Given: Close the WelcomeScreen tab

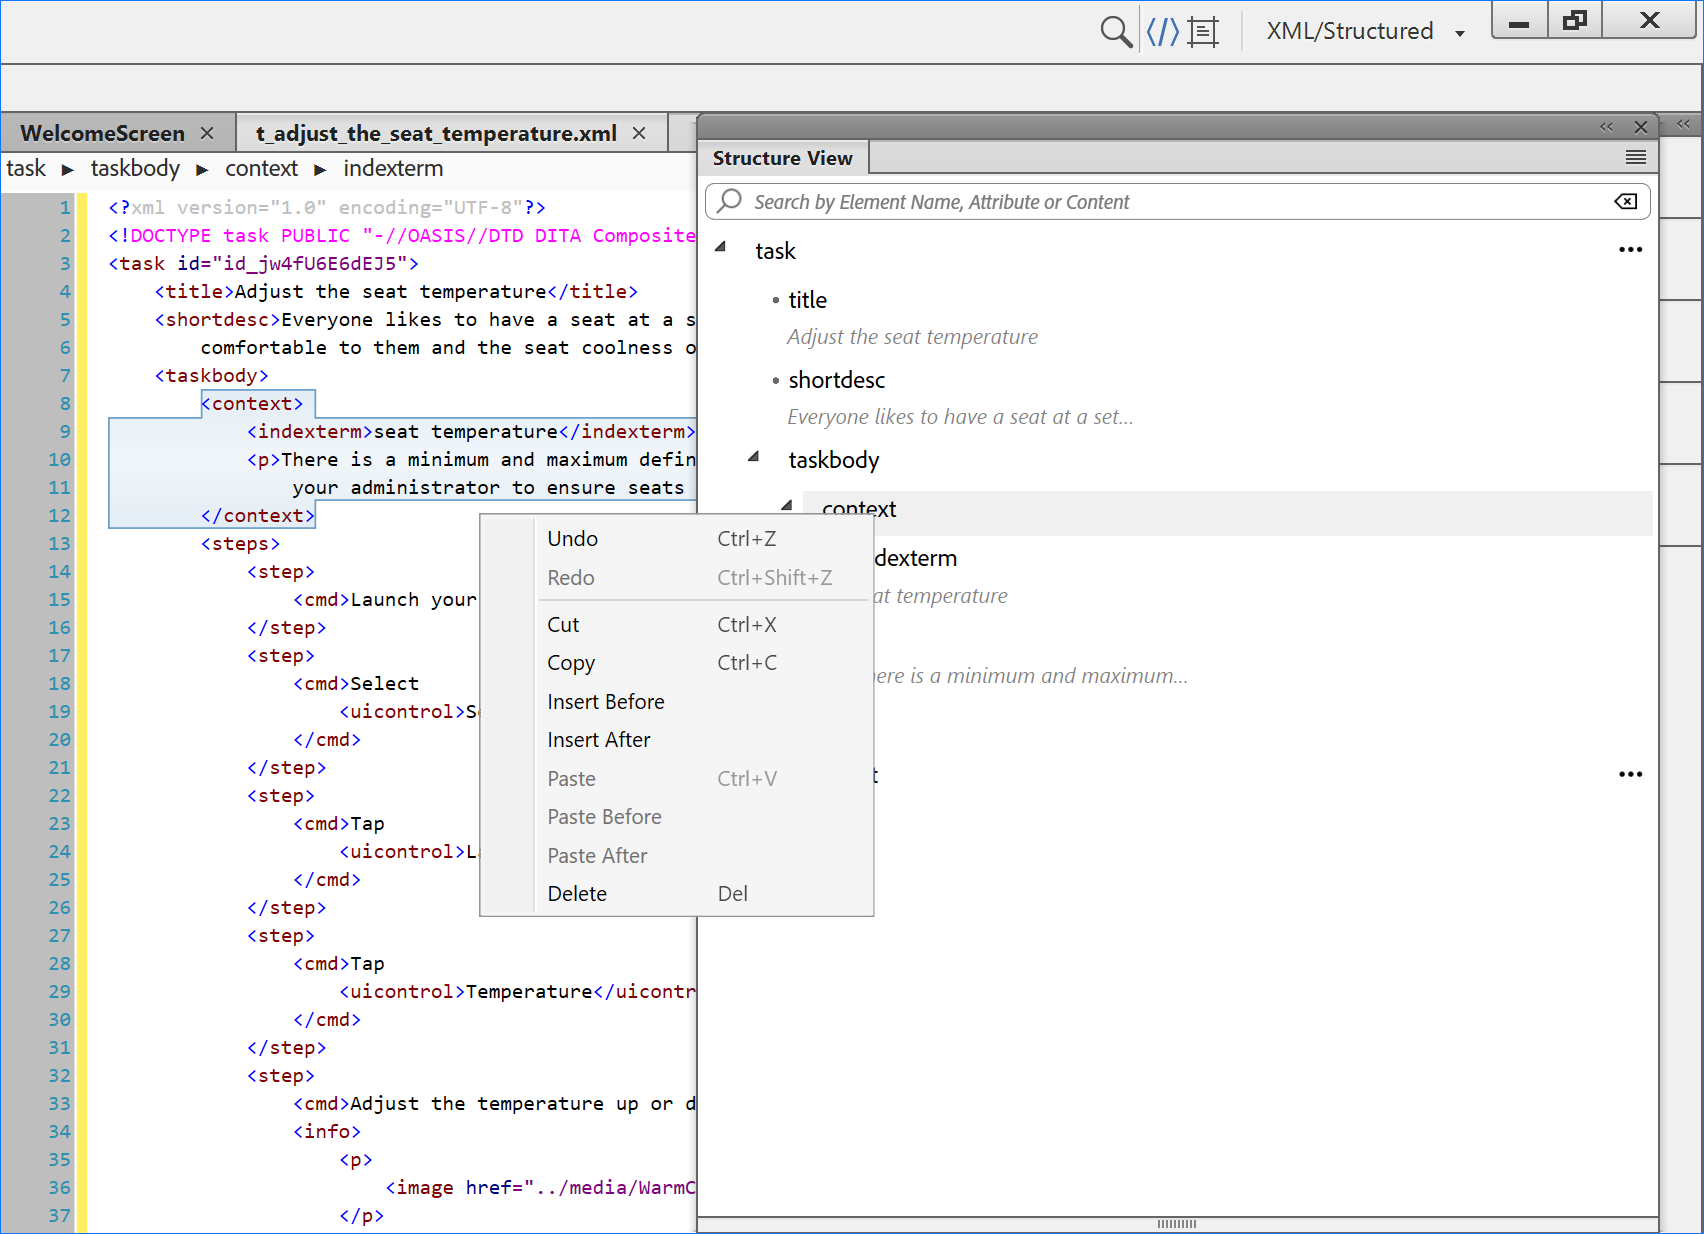Looking at the screenshot, I should 207,134.
